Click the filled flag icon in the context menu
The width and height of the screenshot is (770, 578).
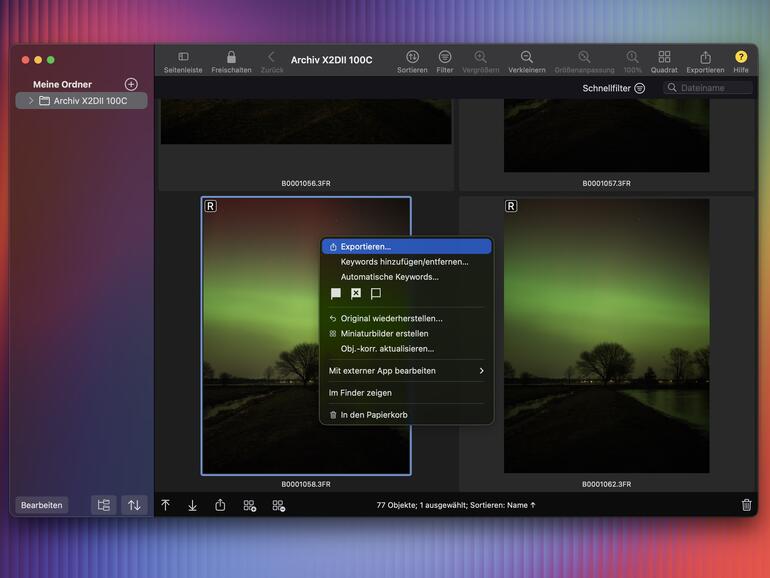[x=336, y=294]
